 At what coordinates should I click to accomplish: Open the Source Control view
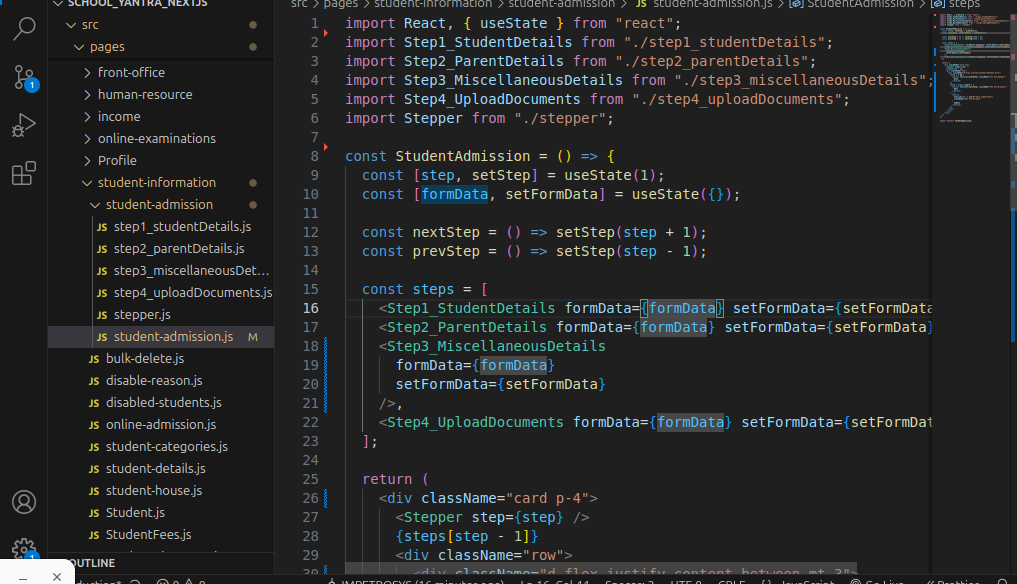[23, 77]
